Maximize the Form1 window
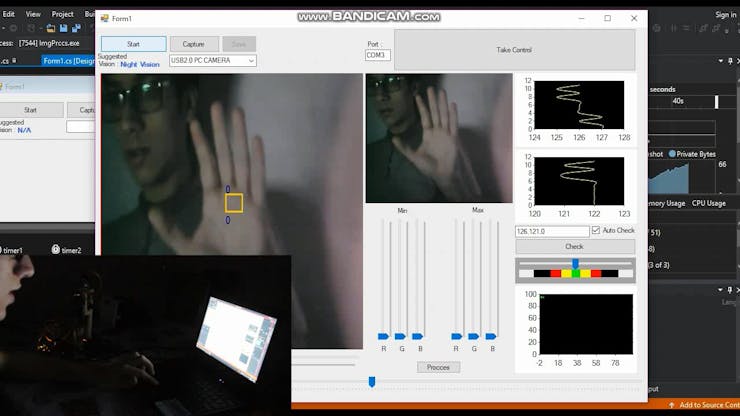This screenshot has width=740, height=416. tap(608, 18)
